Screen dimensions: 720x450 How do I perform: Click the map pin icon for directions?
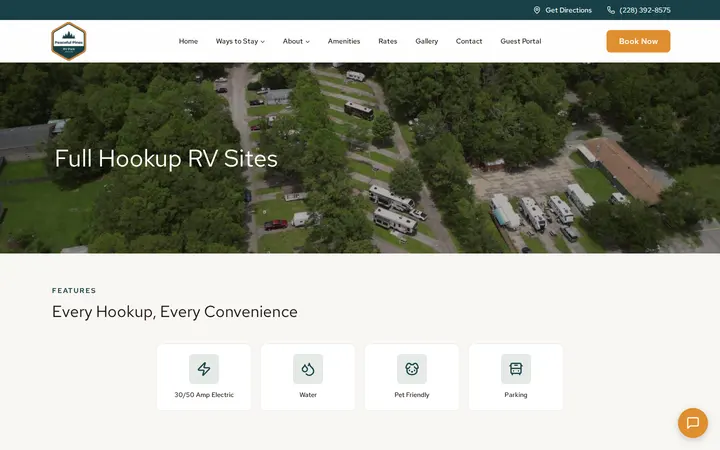coord(536,10)
